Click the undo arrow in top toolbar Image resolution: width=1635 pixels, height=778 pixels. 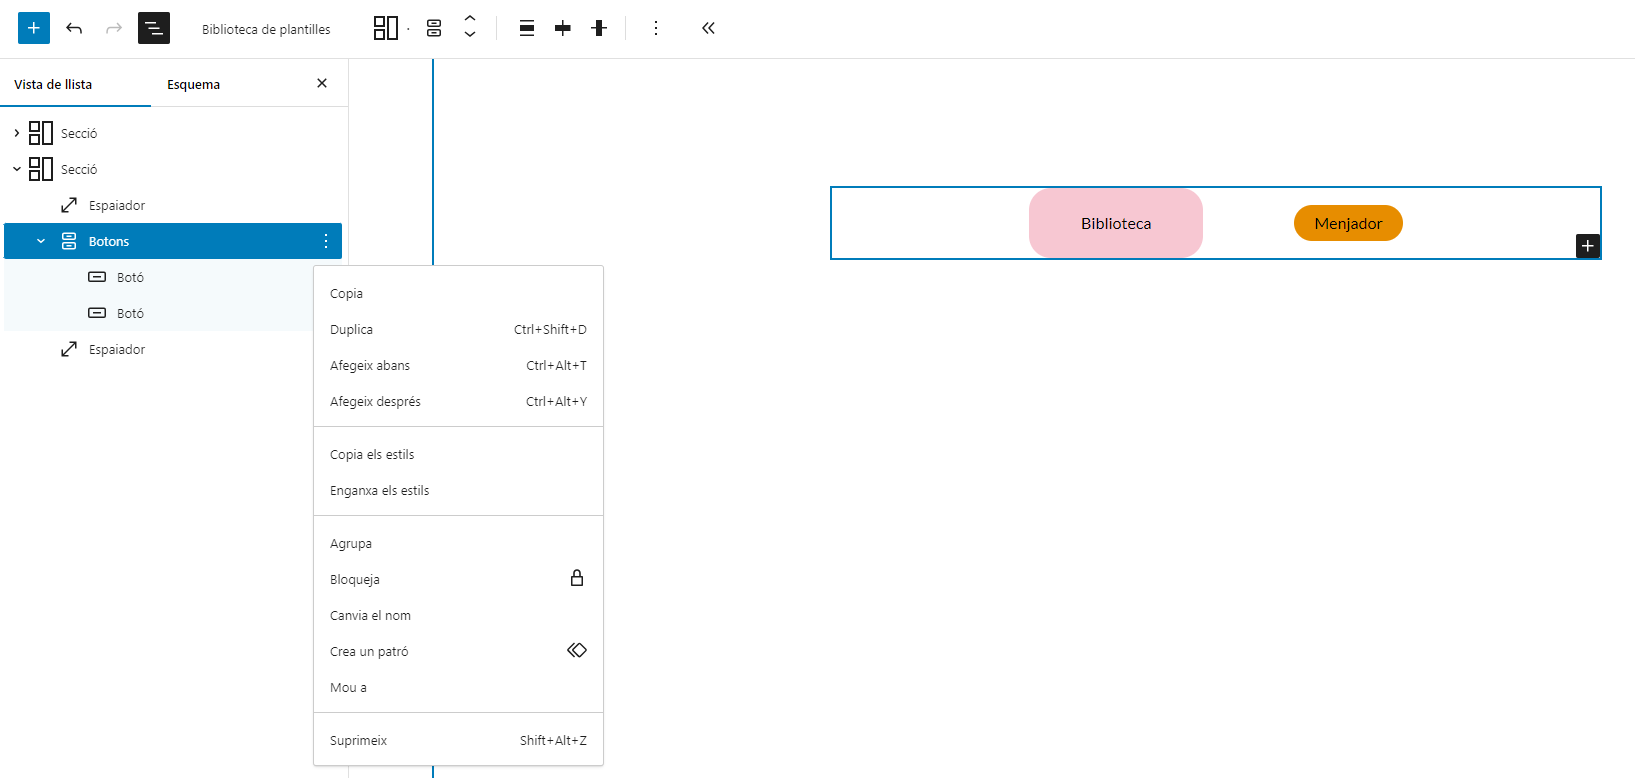[x=74, y=28]
